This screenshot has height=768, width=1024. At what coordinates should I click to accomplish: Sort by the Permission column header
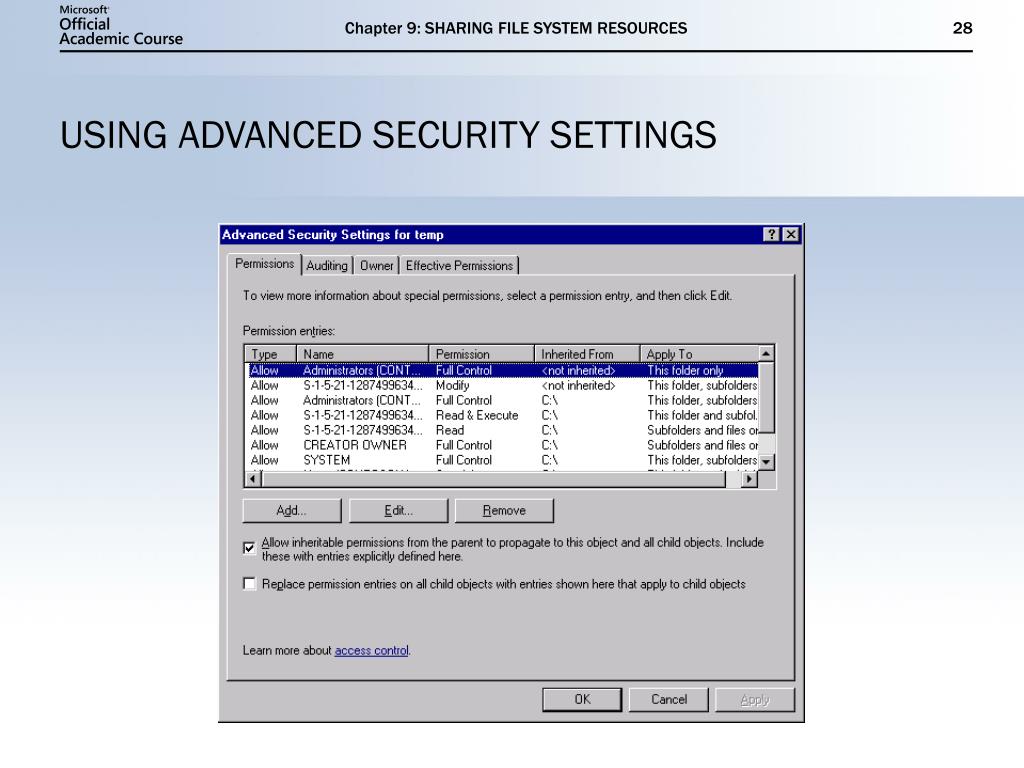(x=481, y=354)
